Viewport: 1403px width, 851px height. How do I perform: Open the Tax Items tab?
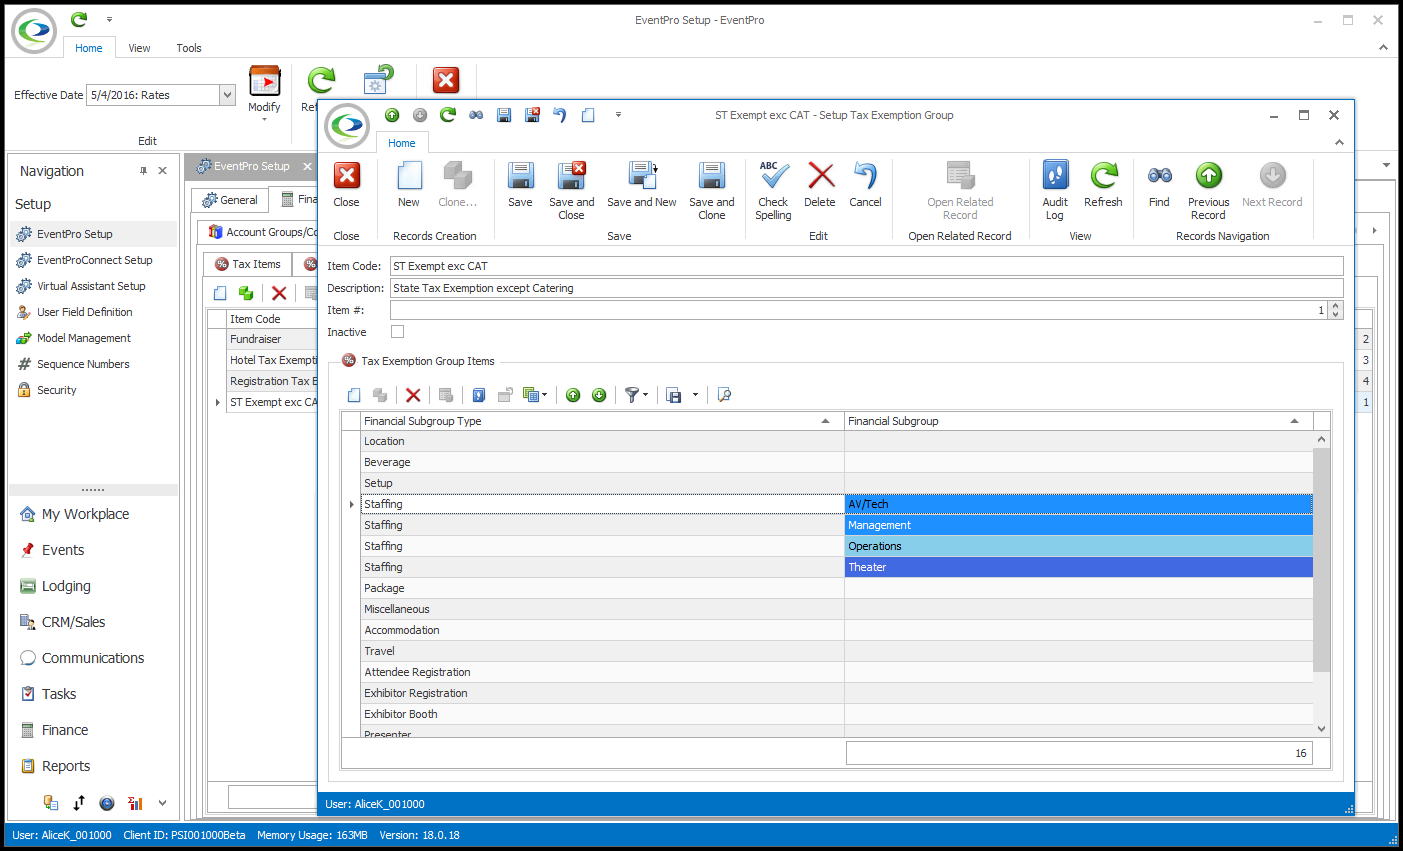click(248, 264)
